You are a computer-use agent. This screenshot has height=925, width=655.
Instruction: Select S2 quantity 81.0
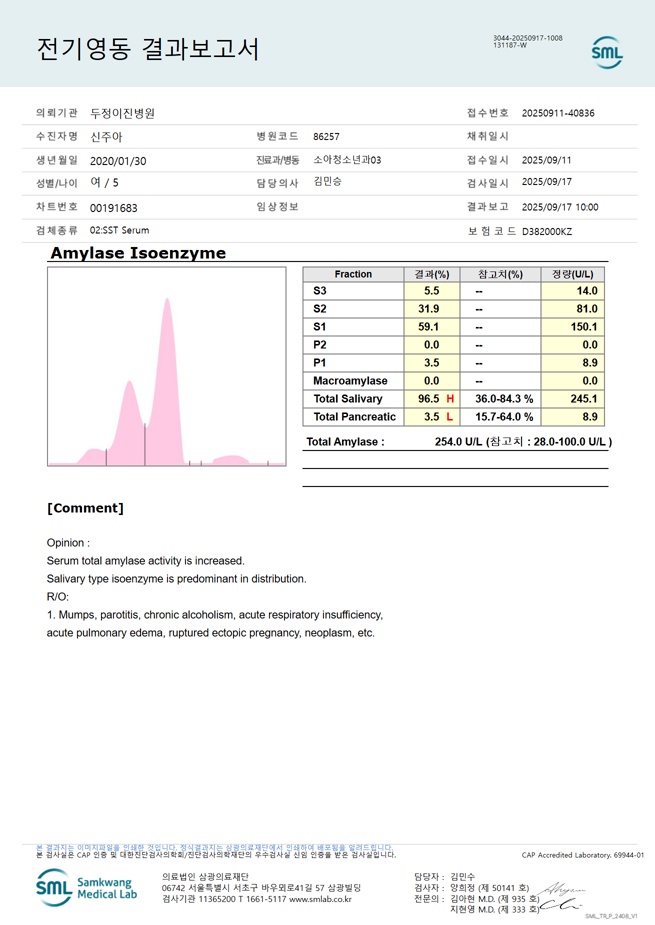pyautogui.click(x=587, y=309)
